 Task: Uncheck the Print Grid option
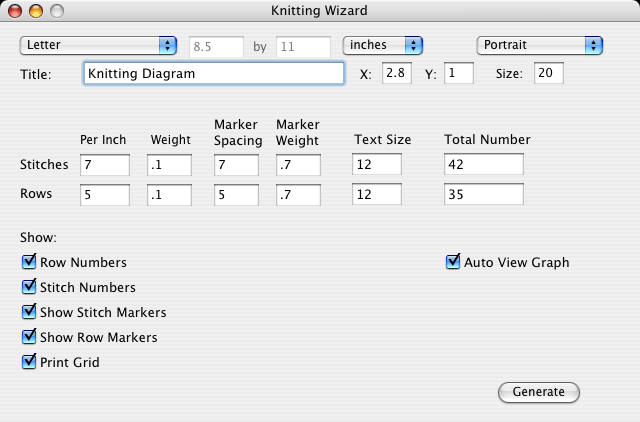click(29, 362)
